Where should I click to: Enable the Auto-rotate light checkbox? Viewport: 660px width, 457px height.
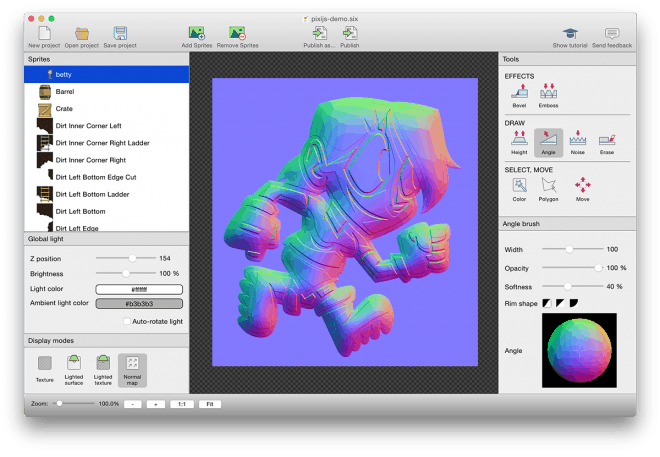pyautogui.click(x=126, y=321)
